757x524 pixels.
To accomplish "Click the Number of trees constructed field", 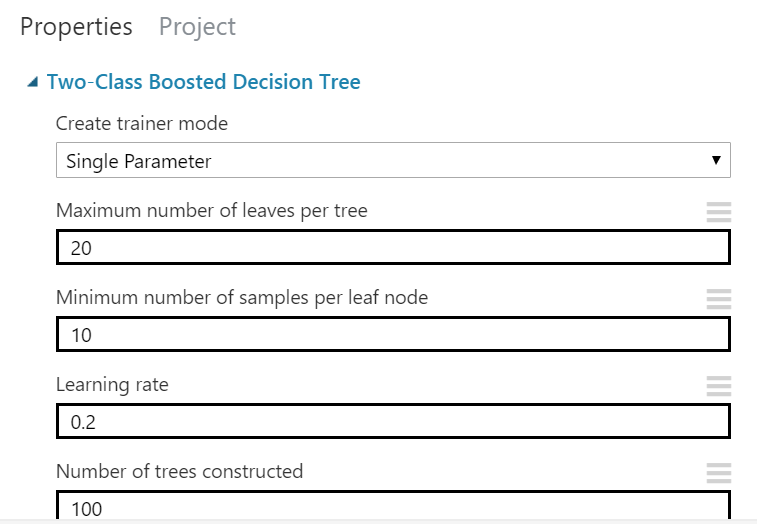I will tap(392, 506).
